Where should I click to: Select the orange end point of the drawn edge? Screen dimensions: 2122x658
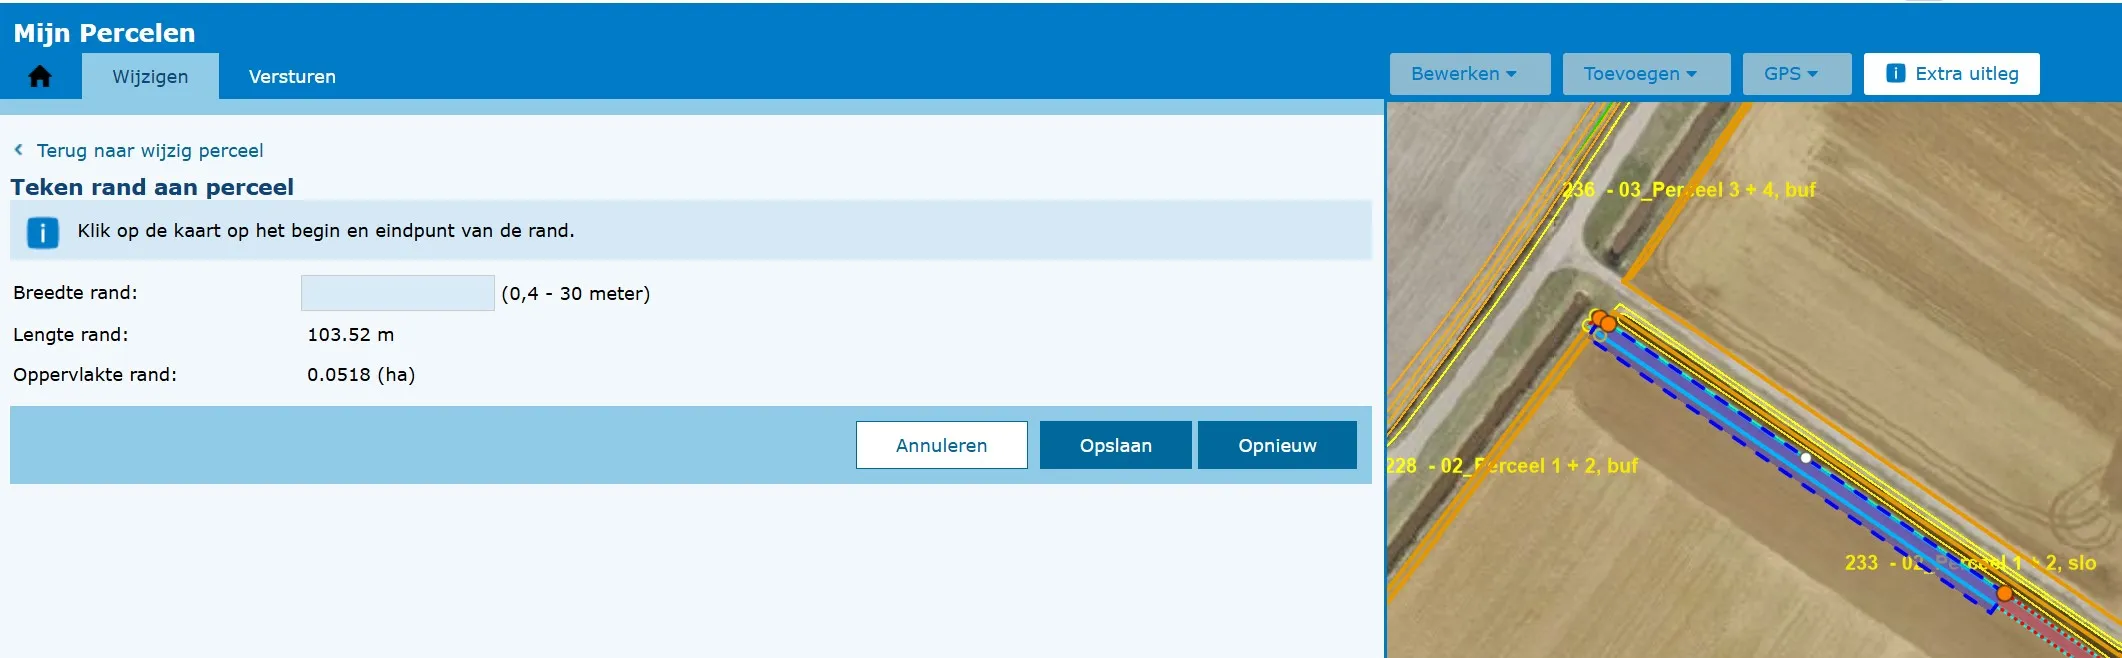2004,594
